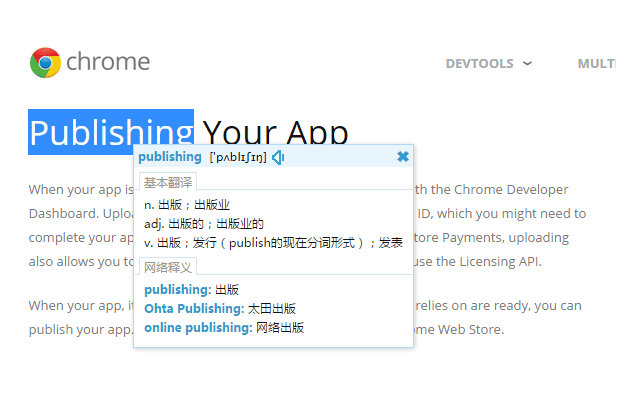Click the 'th the Chrome Developer' text
640x400 pixels.
pos(491,189)
